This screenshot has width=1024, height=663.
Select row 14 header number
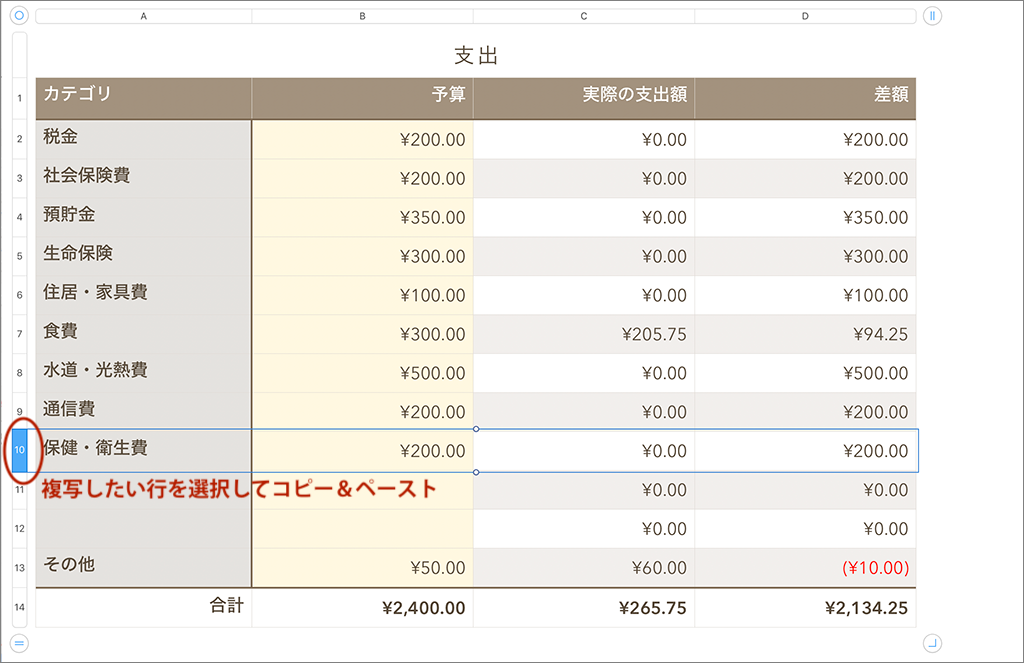pyautogui.click(x=20, y=607)
